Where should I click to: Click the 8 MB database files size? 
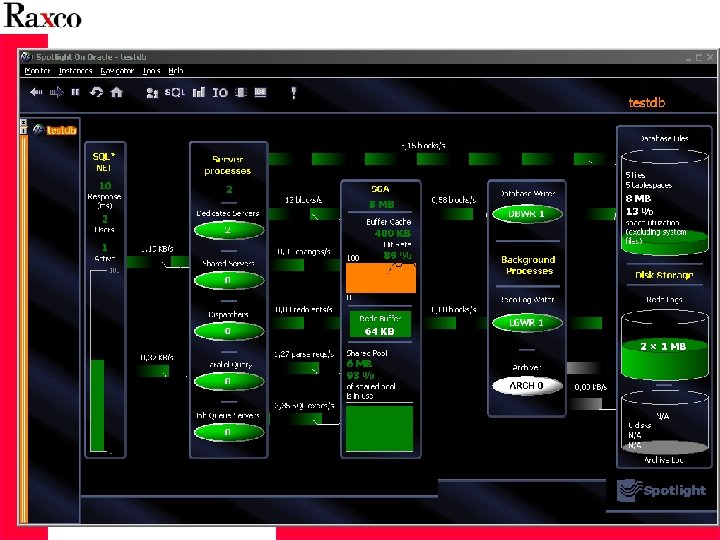pos(638,199)
